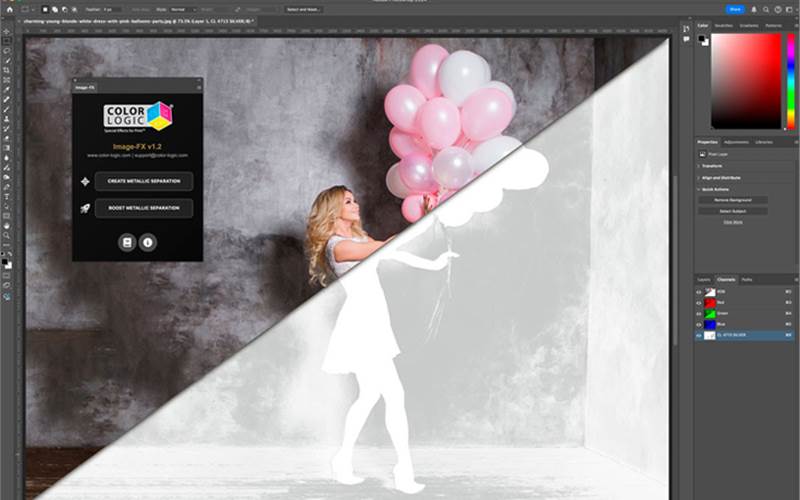
Task: Select the Eyedropper tool
Action: coord(7,90)
